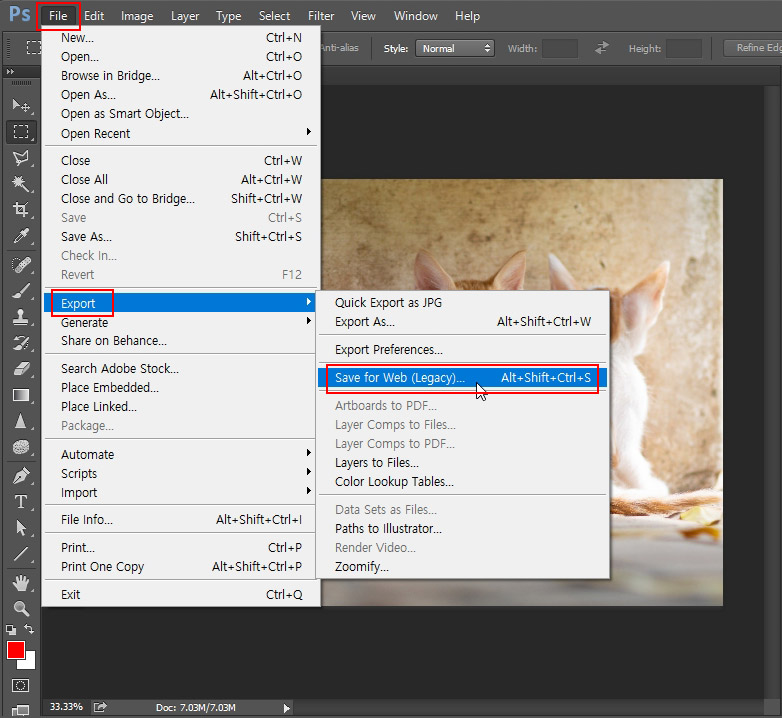Open the red foreground color swatch

(15, 650)
